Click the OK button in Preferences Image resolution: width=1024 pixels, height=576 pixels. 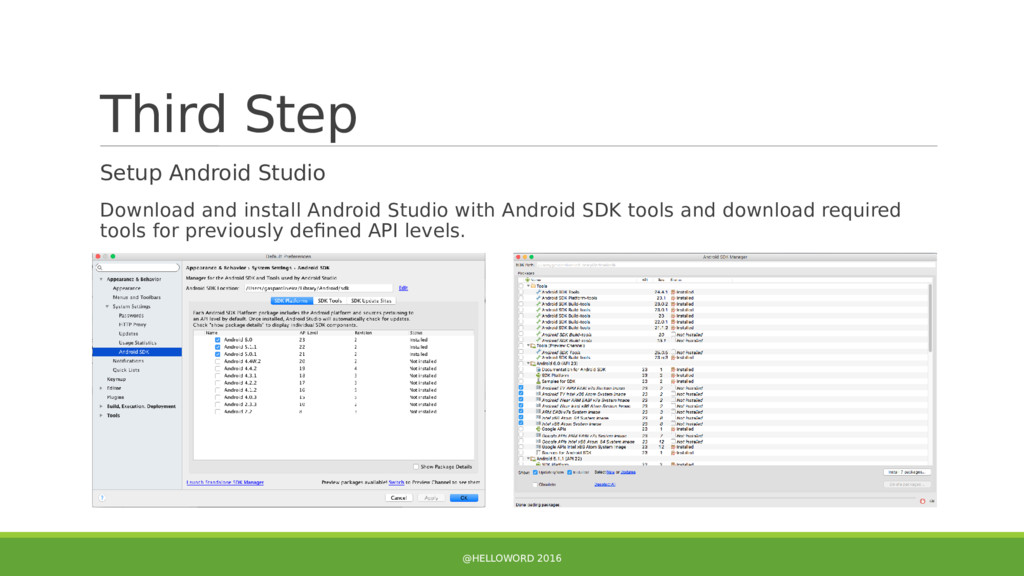[464, 498]
